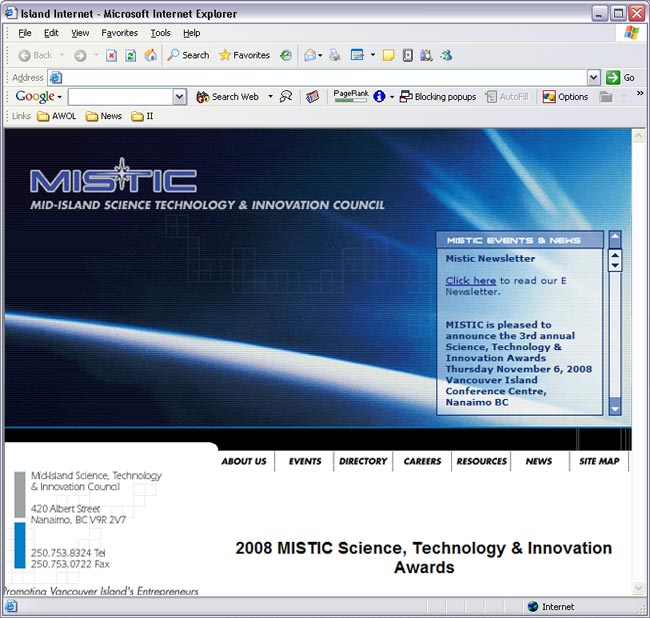Print the page with printer icon
Screen dimensions: 650x618
click(x=335, y=55)
